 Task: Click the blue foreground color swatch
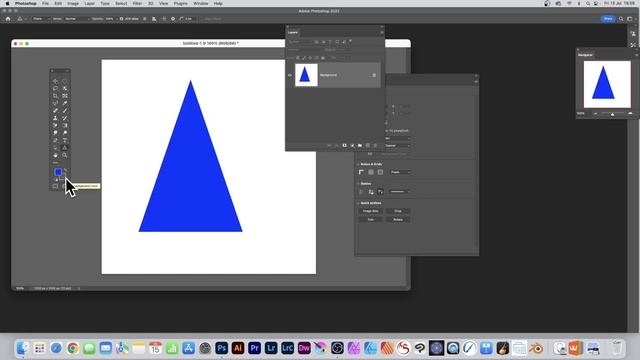tap(58, 172)
